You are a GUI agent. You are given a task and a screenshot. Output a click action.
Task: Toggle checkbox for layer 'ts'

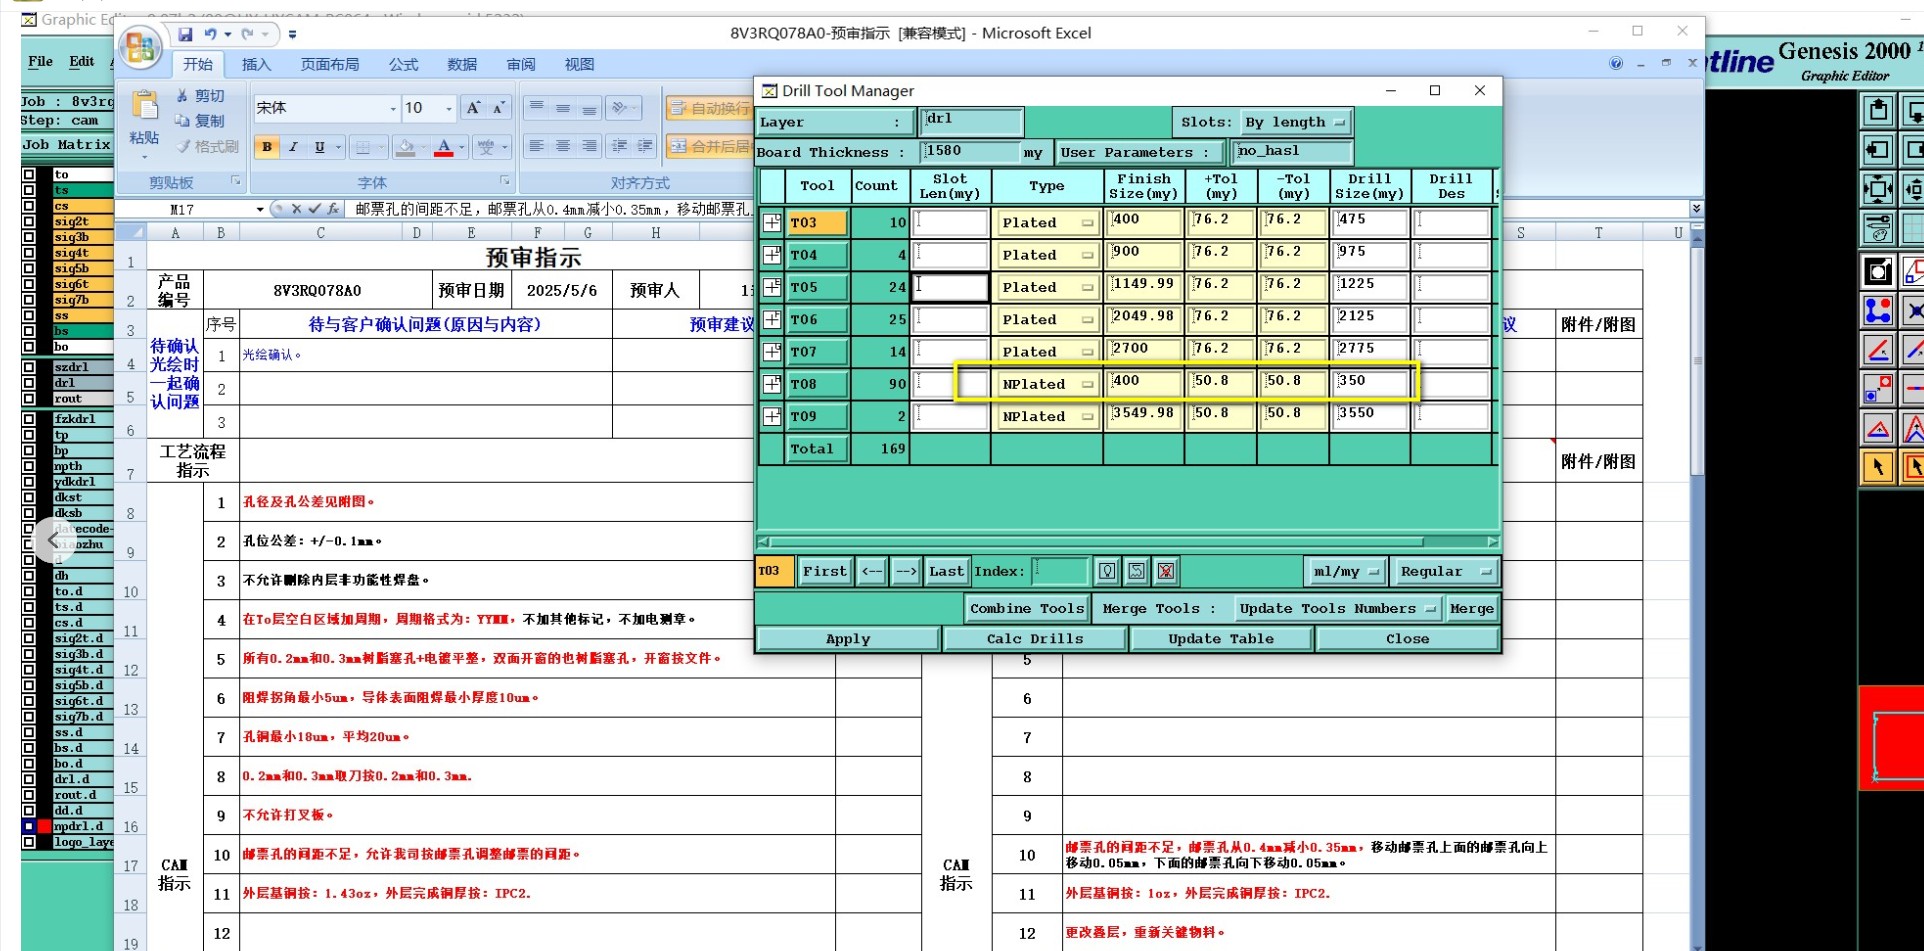click(29, 190)
